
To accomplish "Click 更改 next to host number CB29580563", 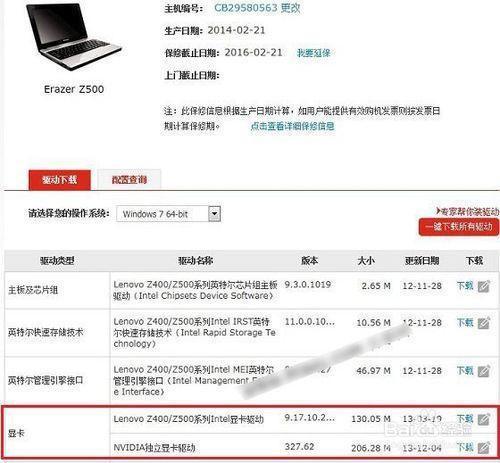I will coord(290,8).
